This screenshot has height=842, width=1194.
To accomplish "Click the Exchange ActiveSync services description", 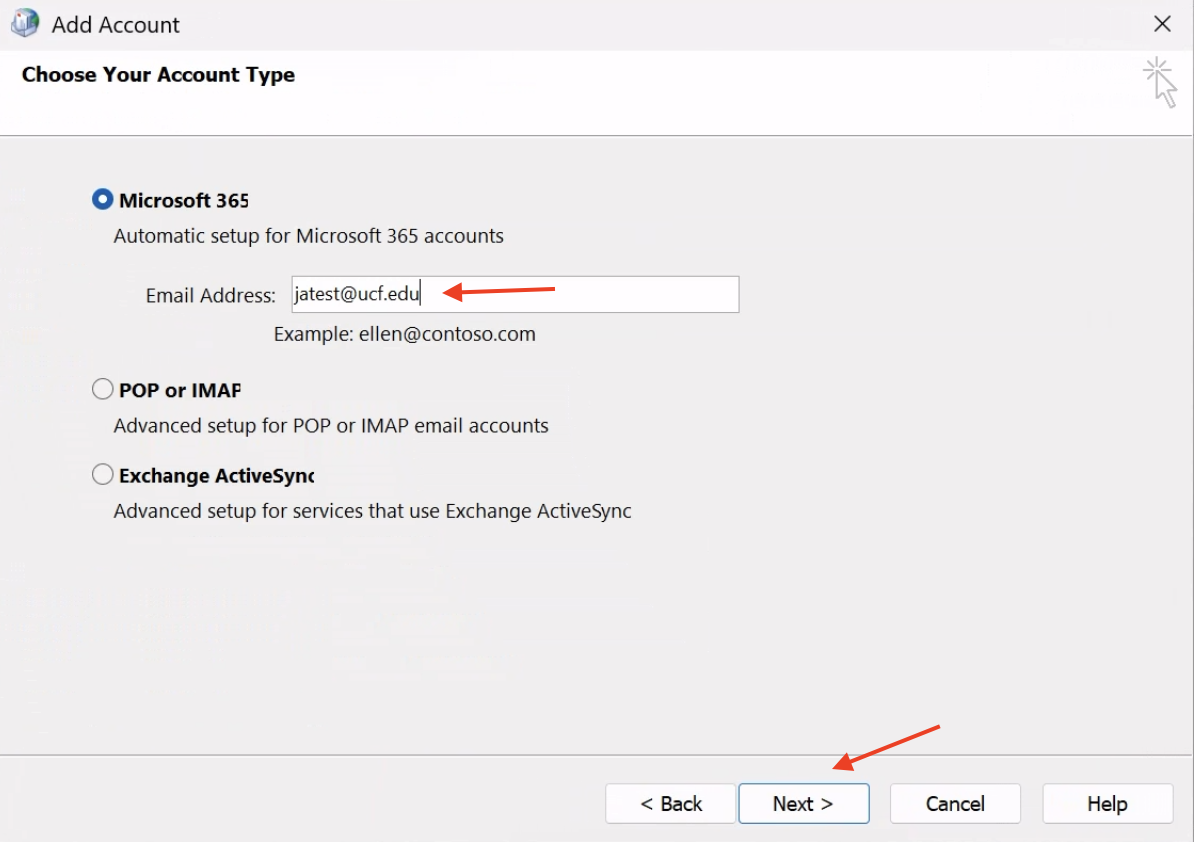I will (x=372, y=511).
